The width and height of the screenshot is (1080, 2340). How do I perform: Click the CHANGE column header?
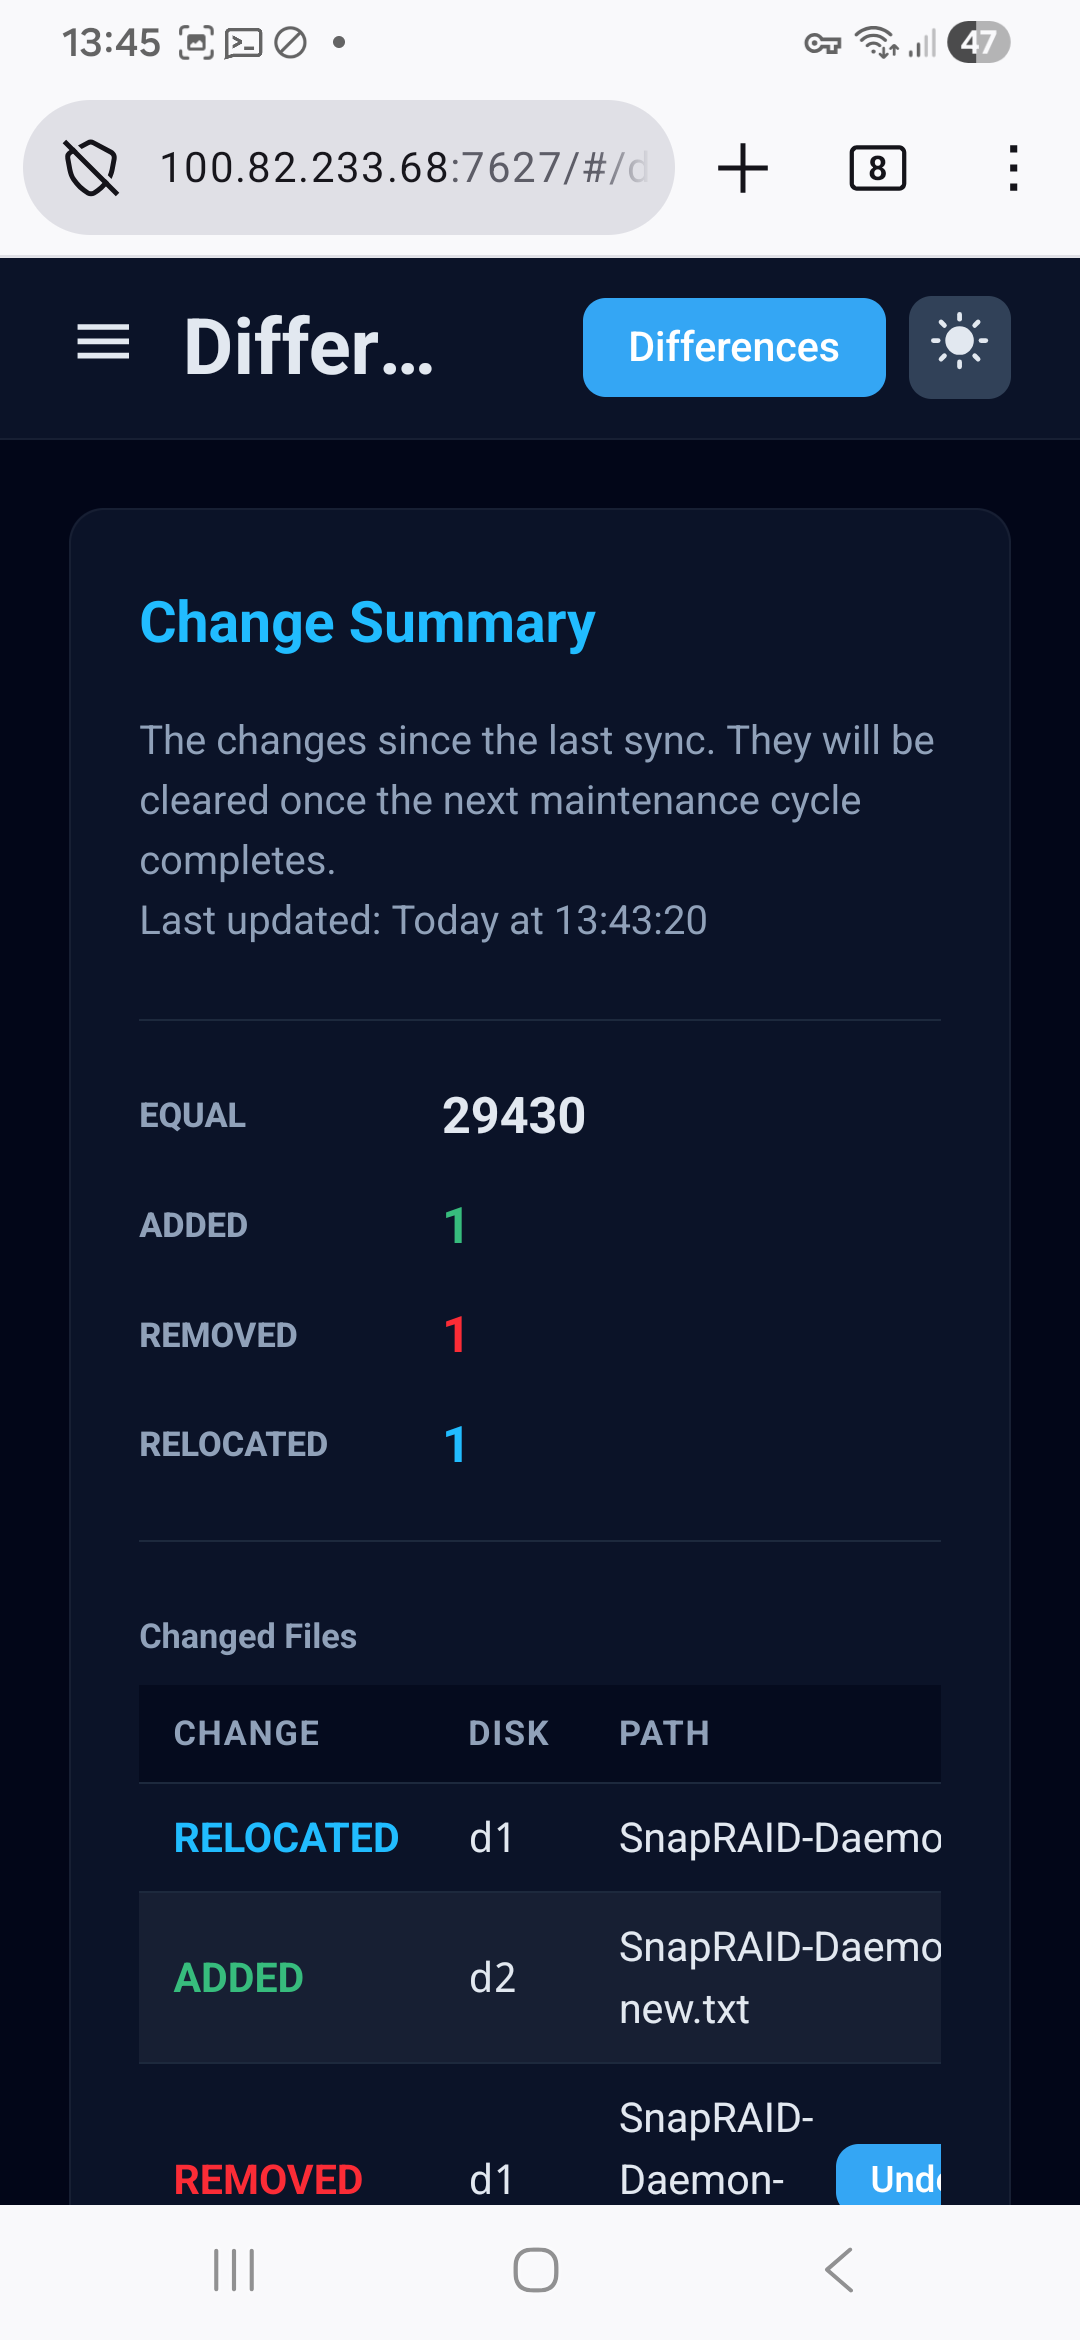(246, 1733)
